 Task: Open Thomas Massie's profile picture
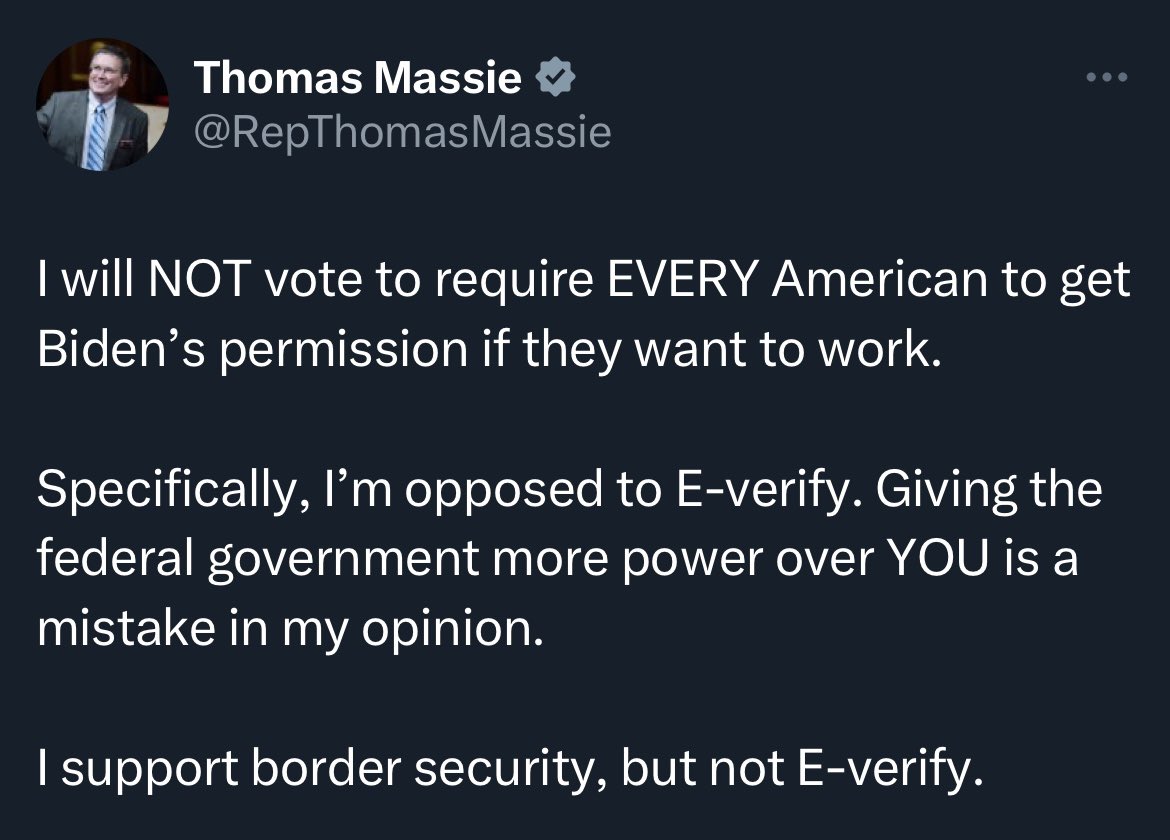tap(102, 104)
